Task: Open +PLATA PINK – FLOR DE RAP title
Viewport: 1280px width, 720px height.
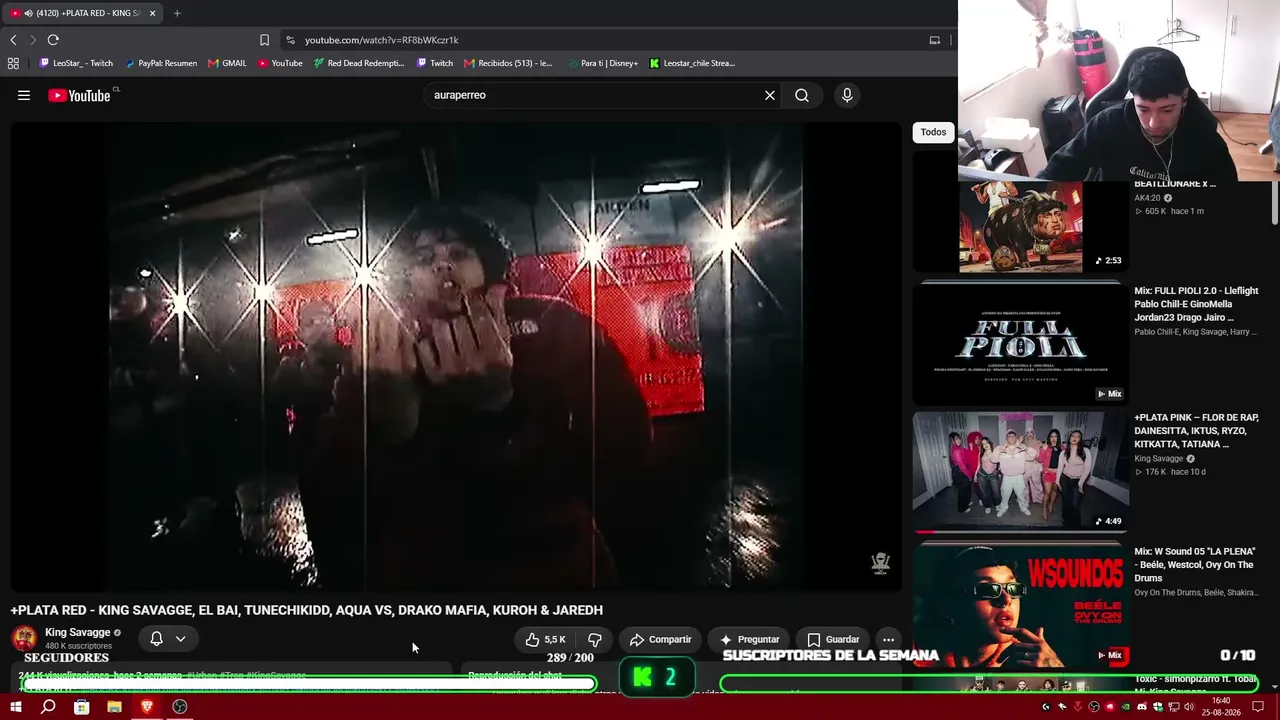Action: click(x=1196, y=430)
